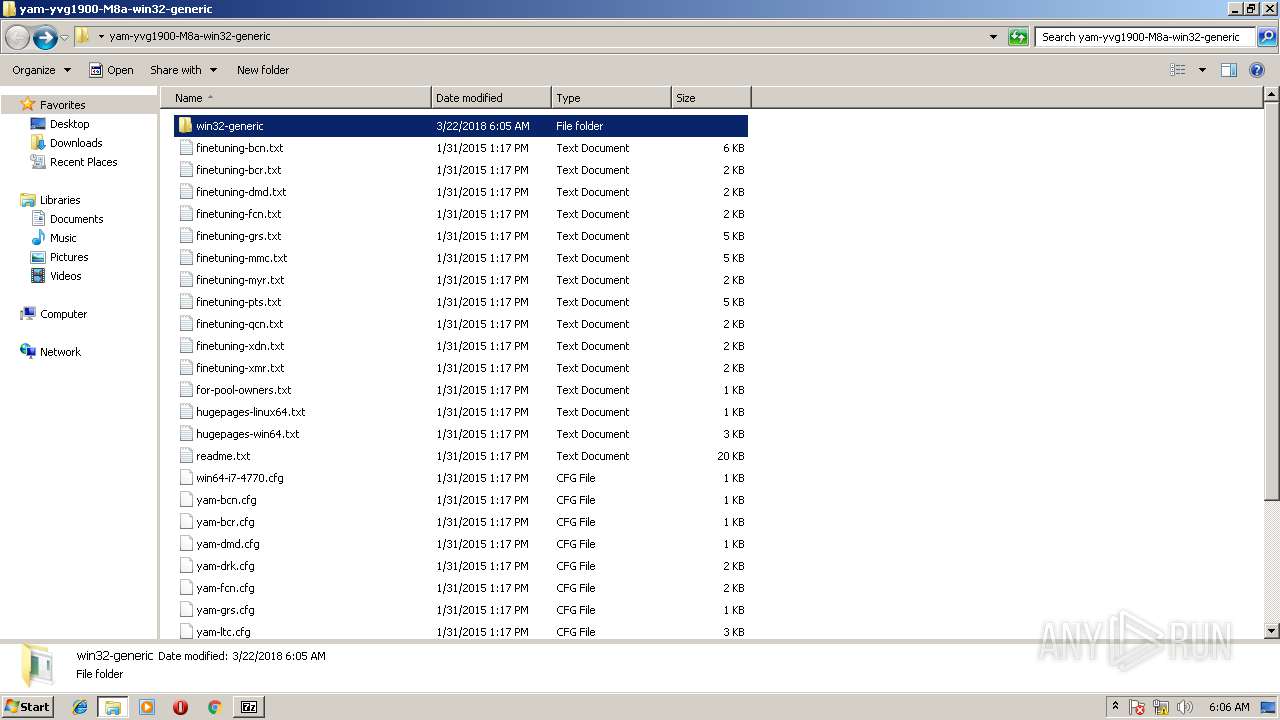
Task: Open the Share with menu
Action: click(183, 70)
